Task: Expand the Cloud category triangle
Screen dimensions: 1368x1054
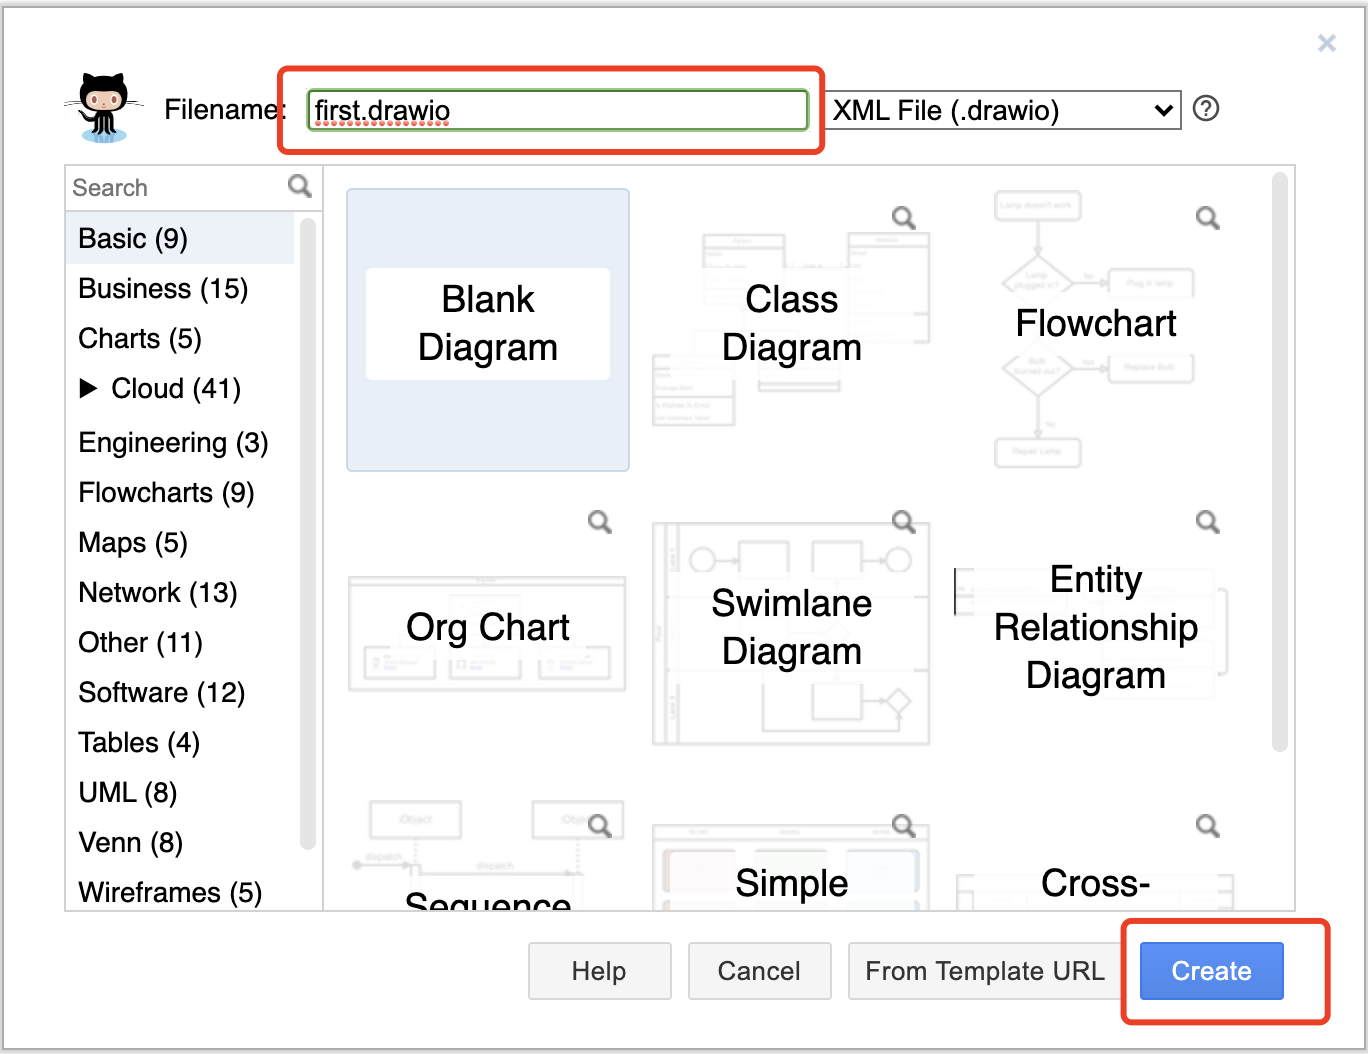Action: point(88,388)
